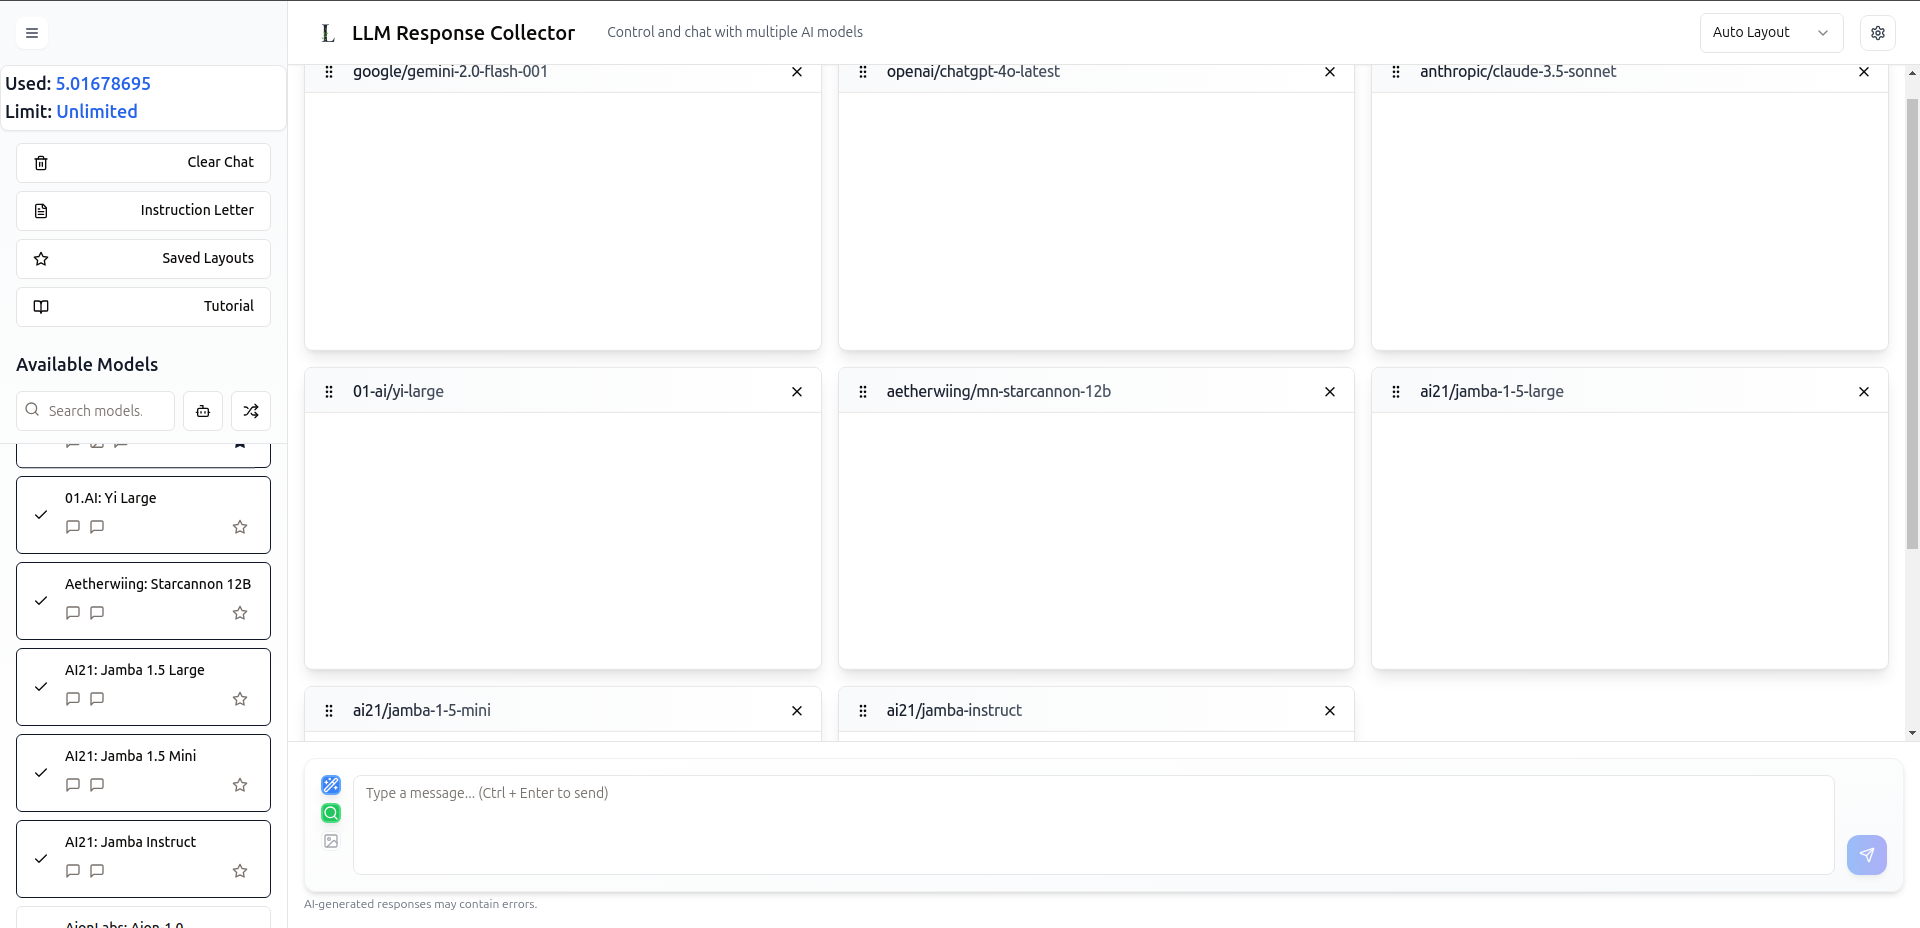The height and width of the screenshot is (928, 1920).
Task: Open the Instruction Letter
Action: (x=143, y=211)
